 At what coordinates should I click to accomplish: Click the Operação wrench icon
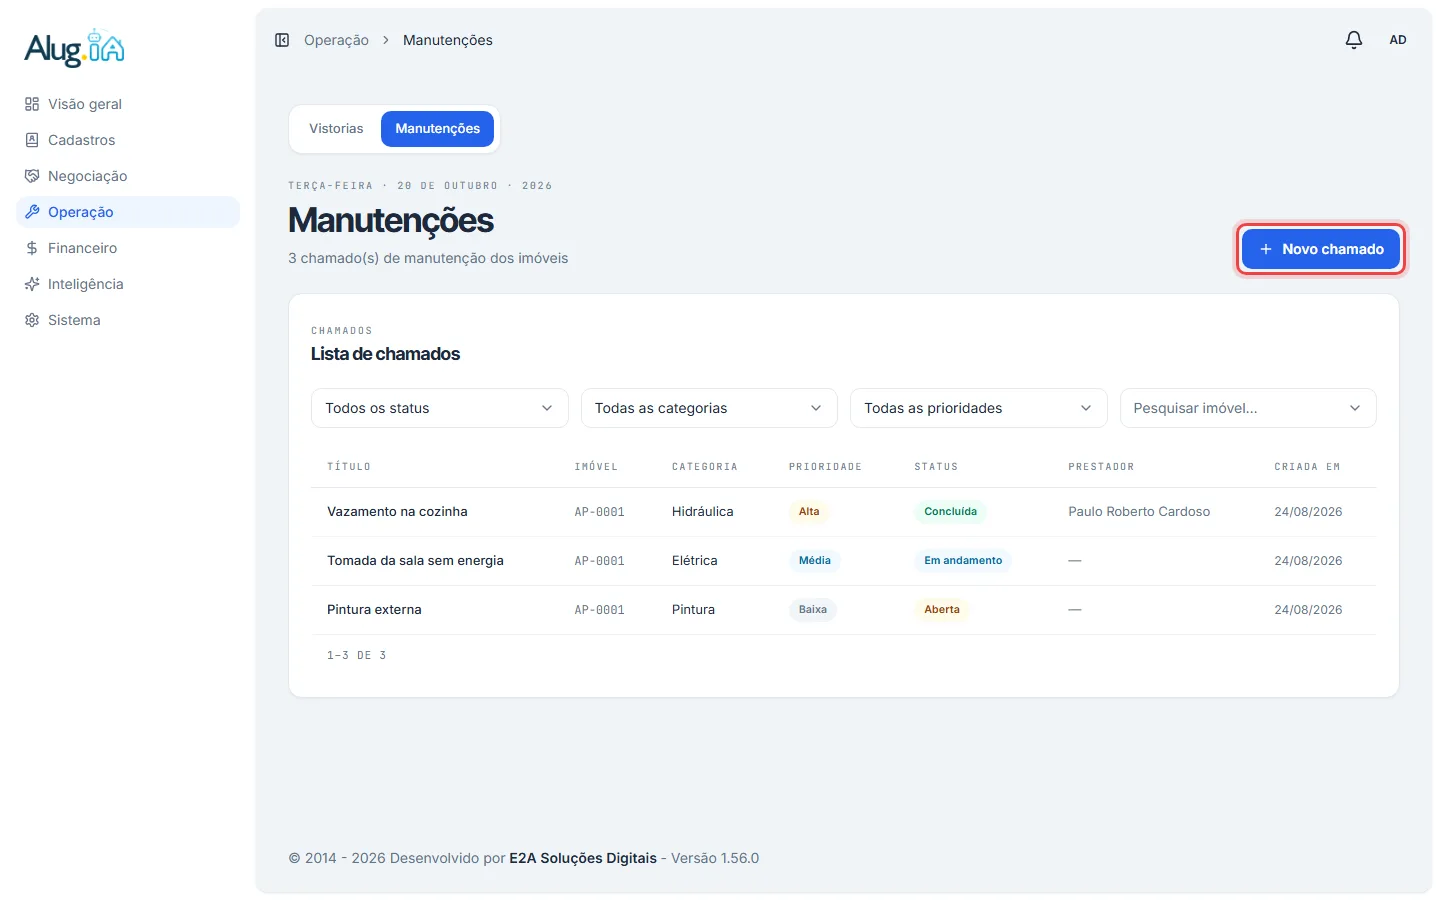tap(32, 212)
